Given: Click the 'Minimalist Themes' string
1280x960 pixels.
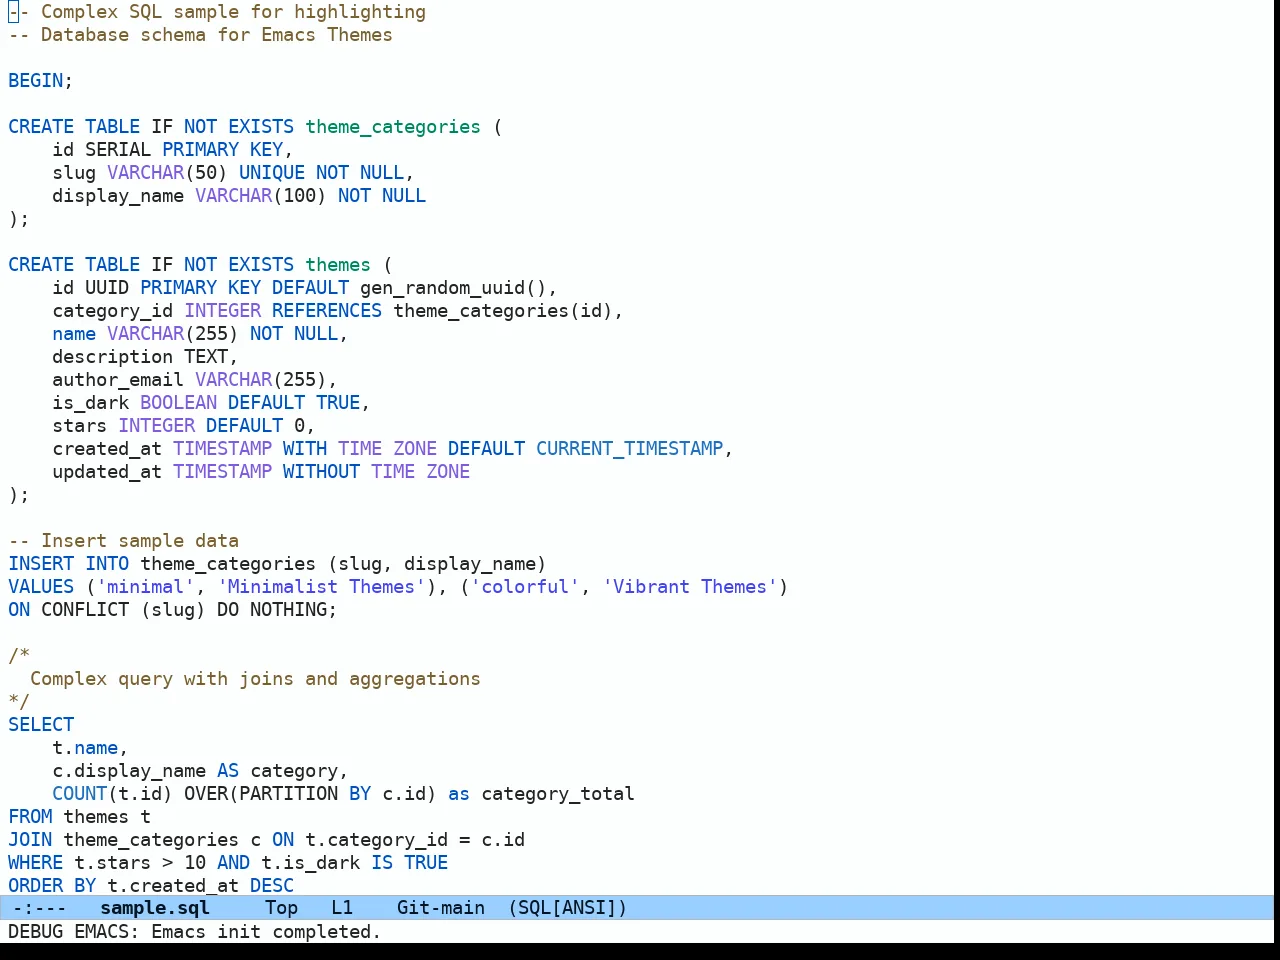Looking at the screenshot, I should [321, 587].
